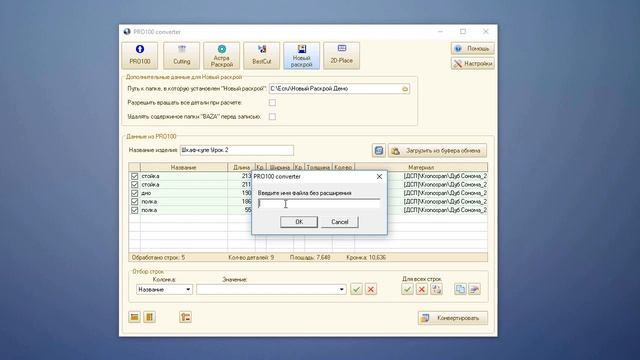
Task: Click the tree-structure icon at bottom left
Action: click(x=185, y=317)
